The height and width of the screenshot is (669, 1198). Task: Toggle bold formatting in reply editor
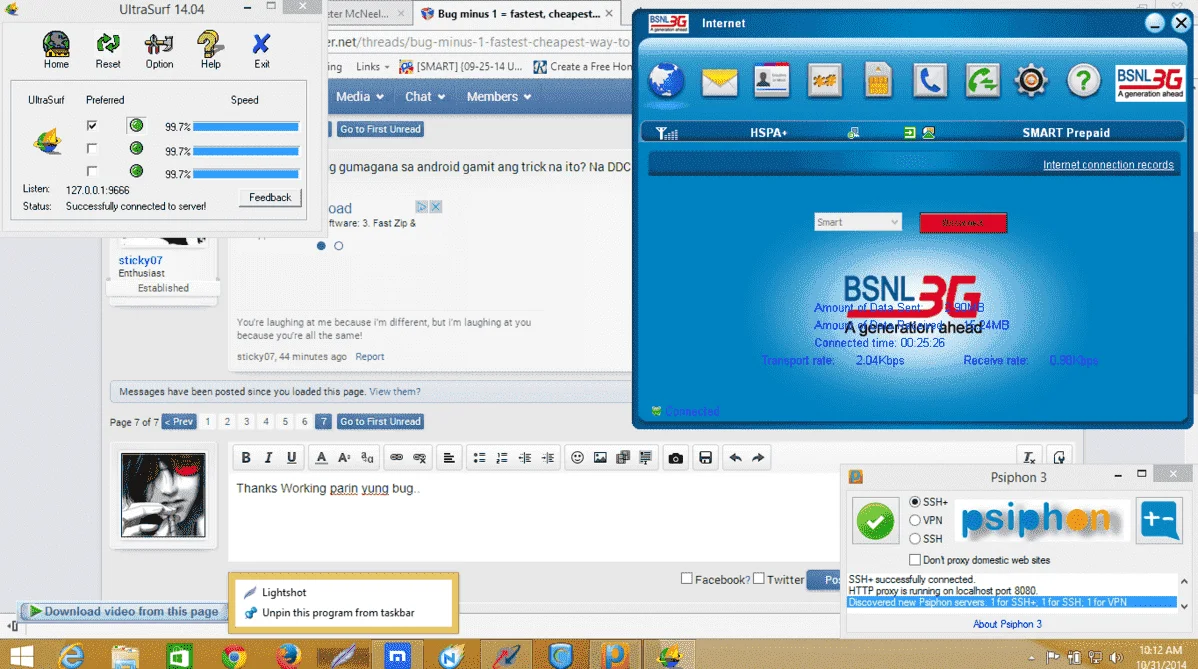coord(245,457)
